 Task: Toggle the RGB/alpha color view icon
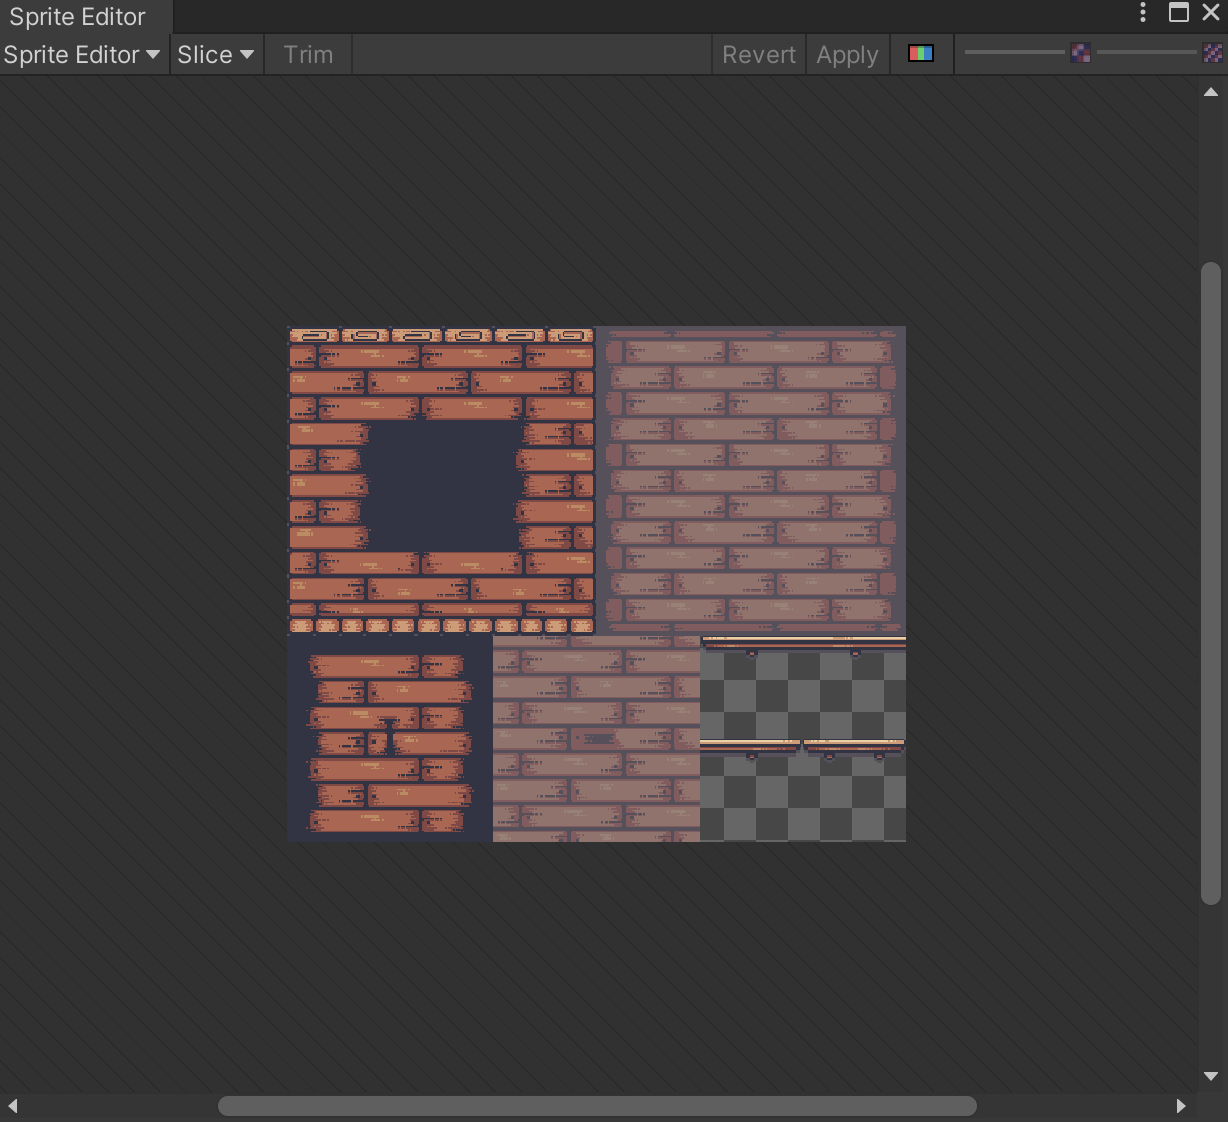click(x=921, y=53)
